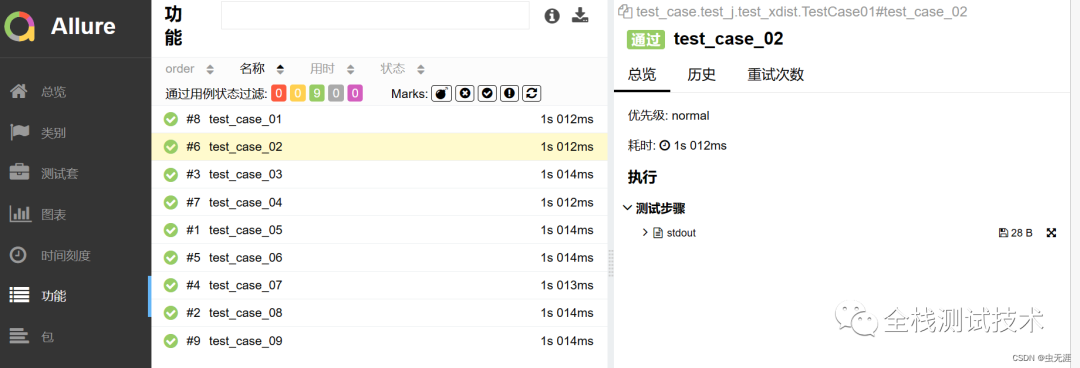The image size is (1080, 368).
Task: Toggle the gray skipped status filter
Action: coord(335,93)
